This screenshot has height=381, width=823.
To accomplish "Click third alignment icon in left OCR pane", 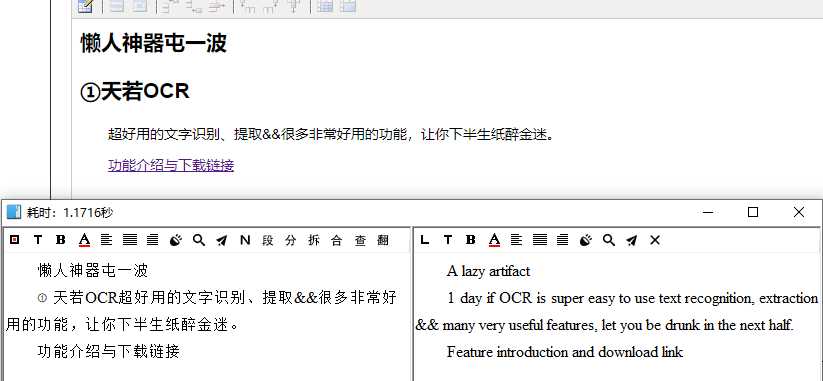I will (x=152, y=240).
